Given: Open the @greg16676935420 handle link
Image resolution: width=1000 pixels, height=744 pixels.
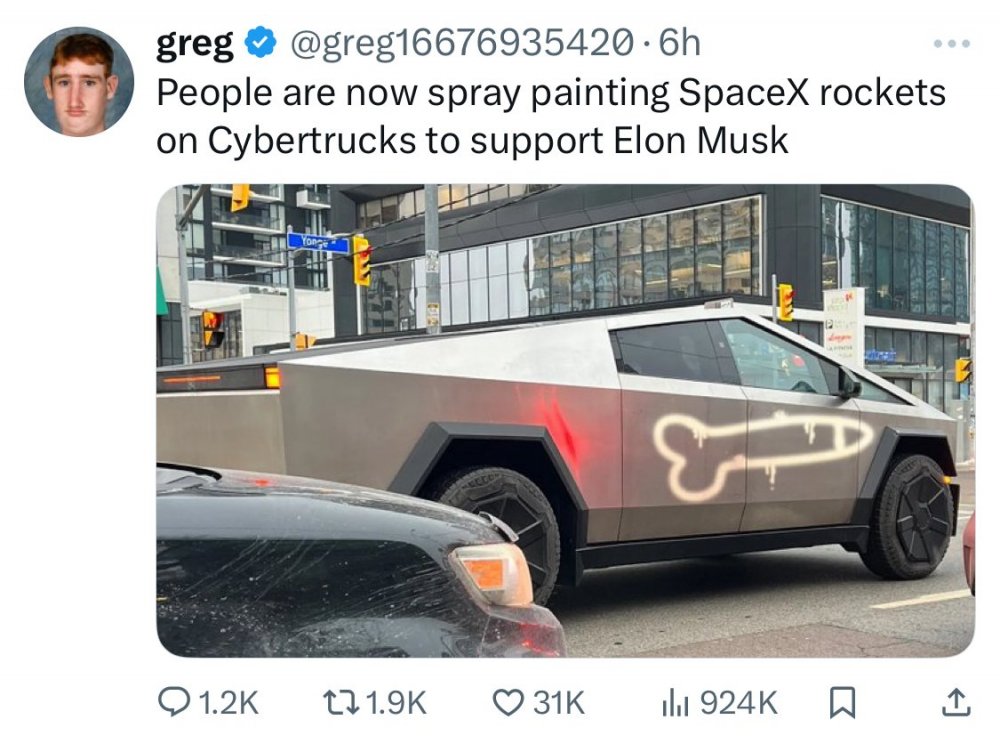Looking at the screenshot, I should 462,43.
